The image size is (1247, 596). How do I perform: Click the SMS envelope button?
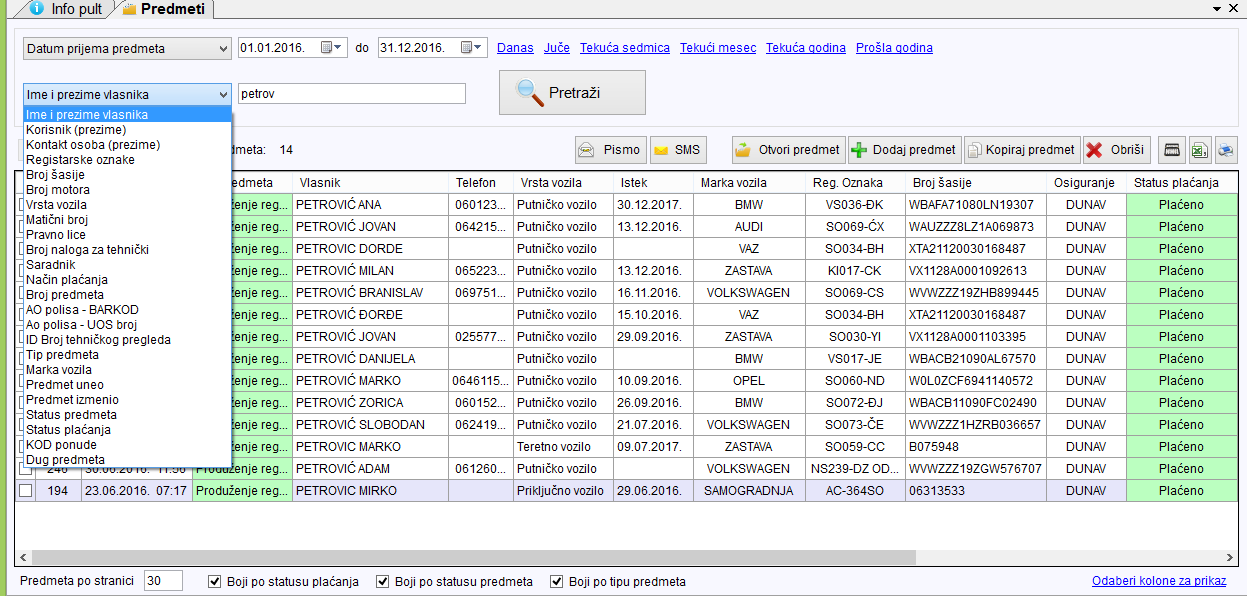pyautogui.click(x=678, y=150)
